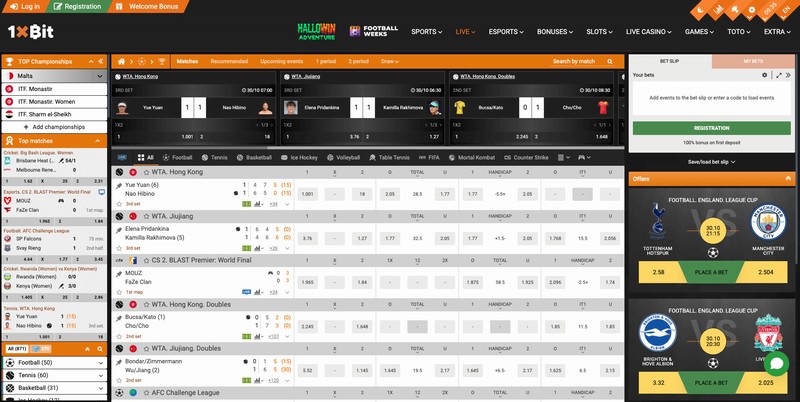Click Add championships
This screenshot has height=402, width=800.
[x=55, y=127]
